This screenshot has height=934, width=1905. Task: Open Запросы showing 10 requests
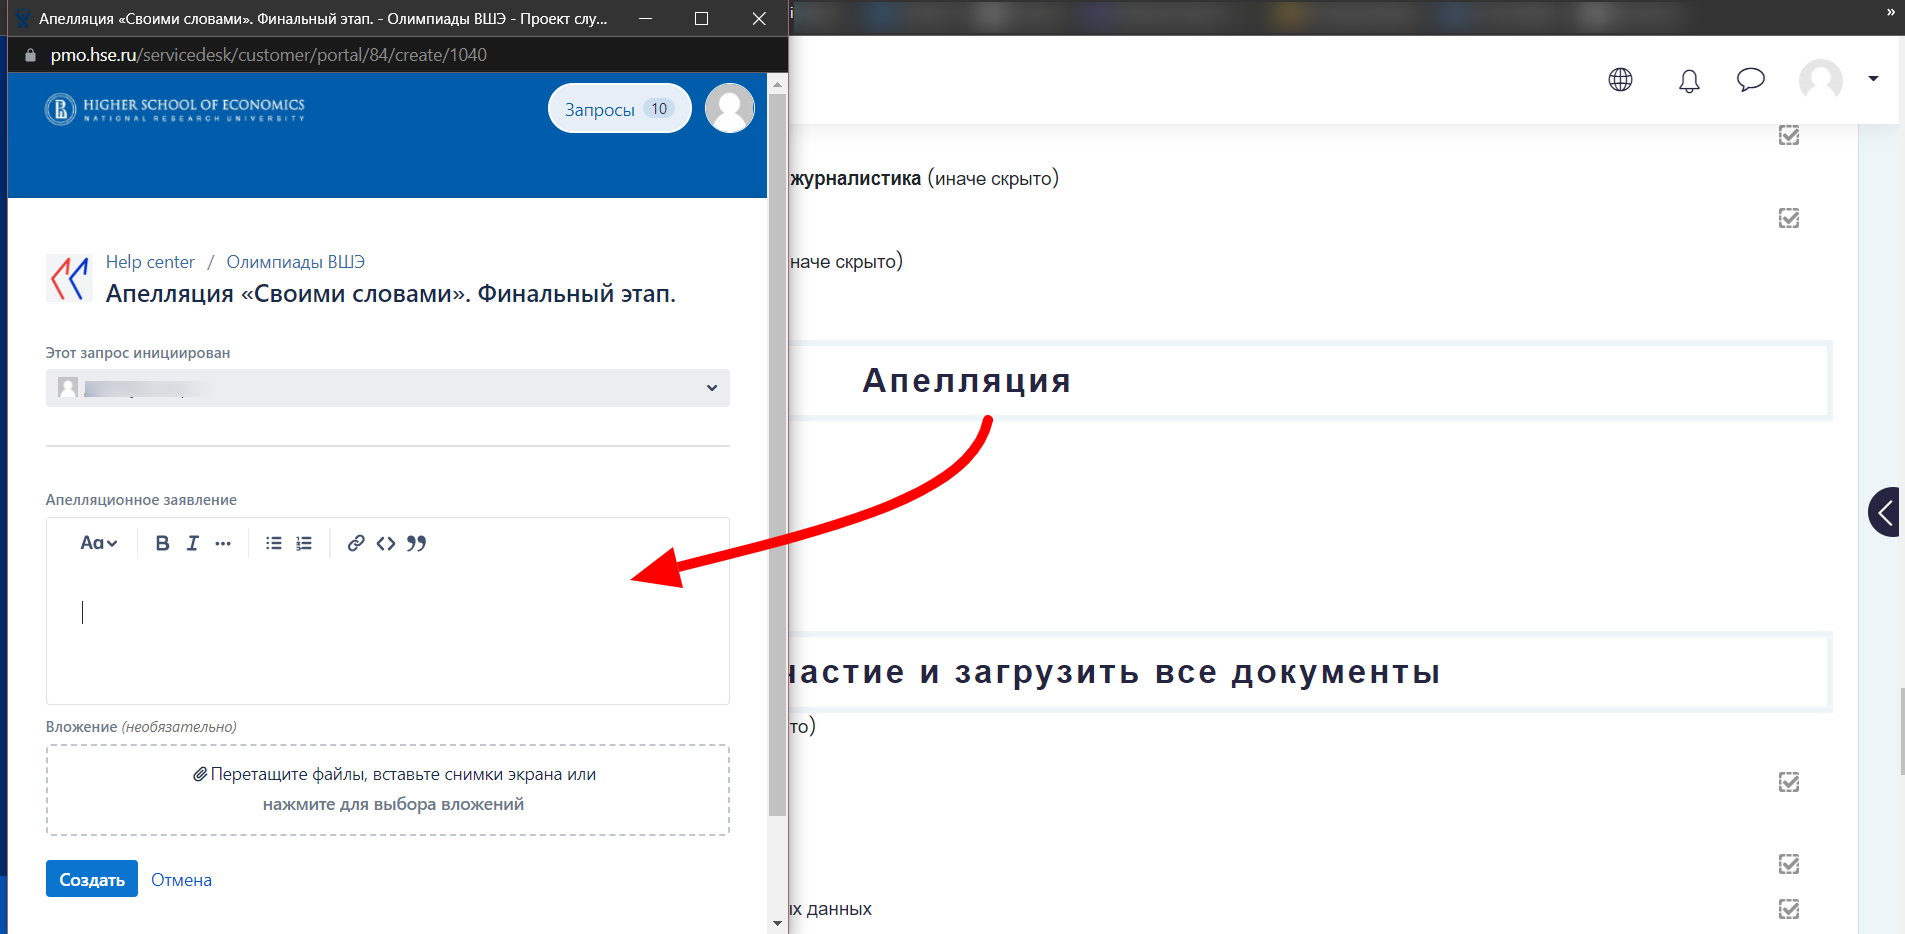[x=619, y=108]
